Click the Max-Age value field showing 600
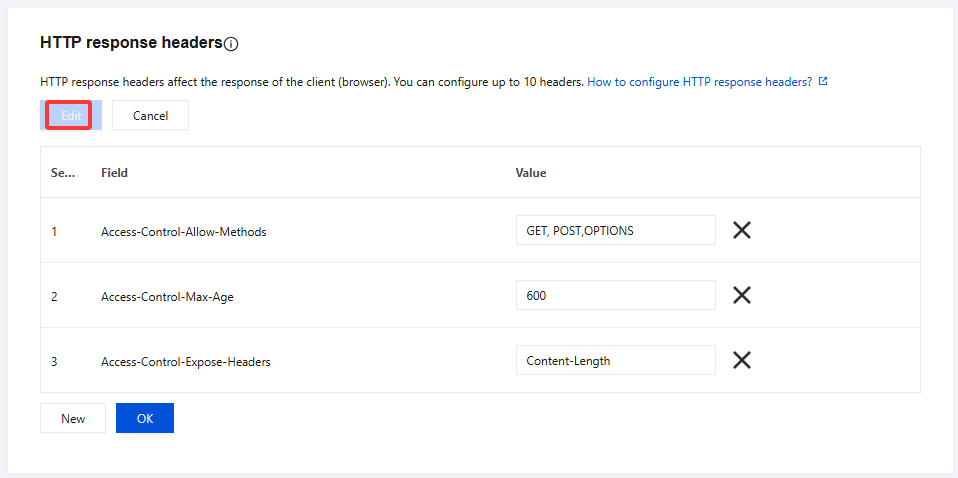Image resolution: width=958 pixels, height=478 pixels. tap(615, 295)
